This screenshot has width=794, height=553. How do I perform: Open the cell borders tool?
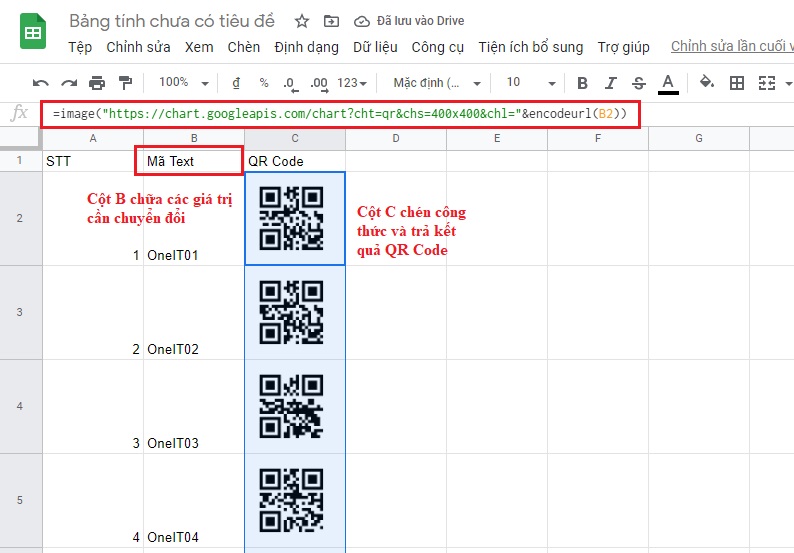737,83
